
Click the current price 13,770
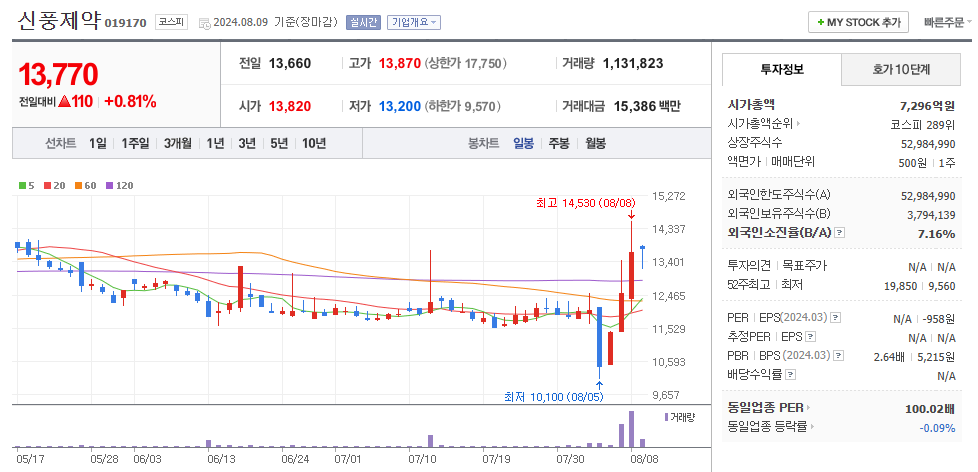click(58, 74)
